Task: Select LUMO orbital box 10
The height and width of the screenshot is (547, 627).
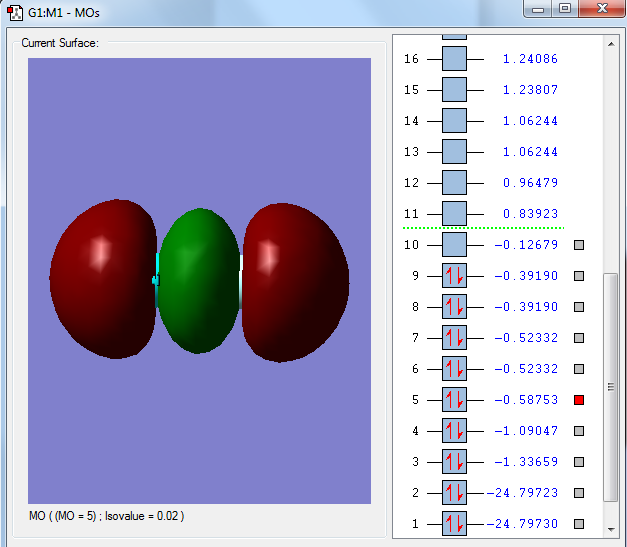Action: (x=454, y=245)
